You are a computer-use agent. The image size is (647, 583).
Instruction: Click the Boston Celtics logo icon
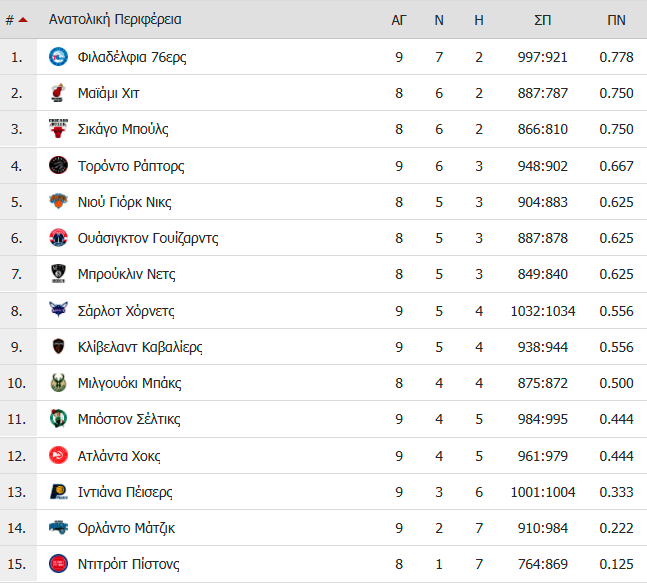[58, 418]
